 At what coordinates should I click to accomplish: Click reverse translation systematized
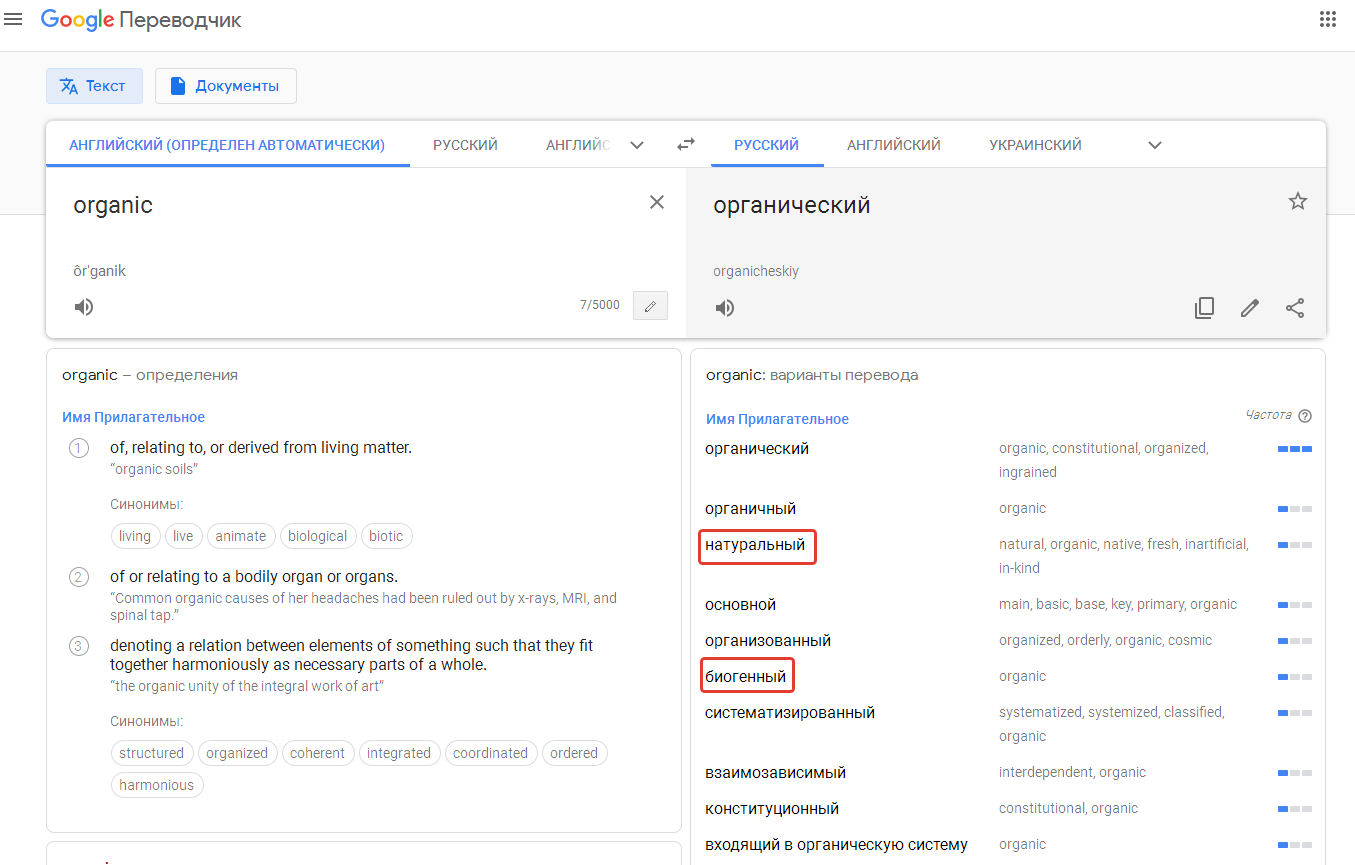pos(1041,712)
